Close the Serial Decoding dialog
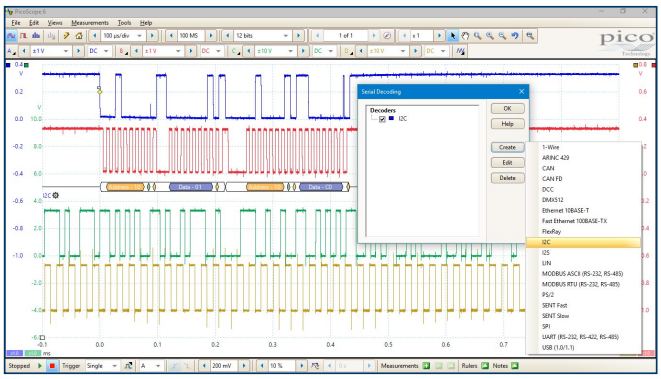Screen dimensions: 661x379 [521, 91]
